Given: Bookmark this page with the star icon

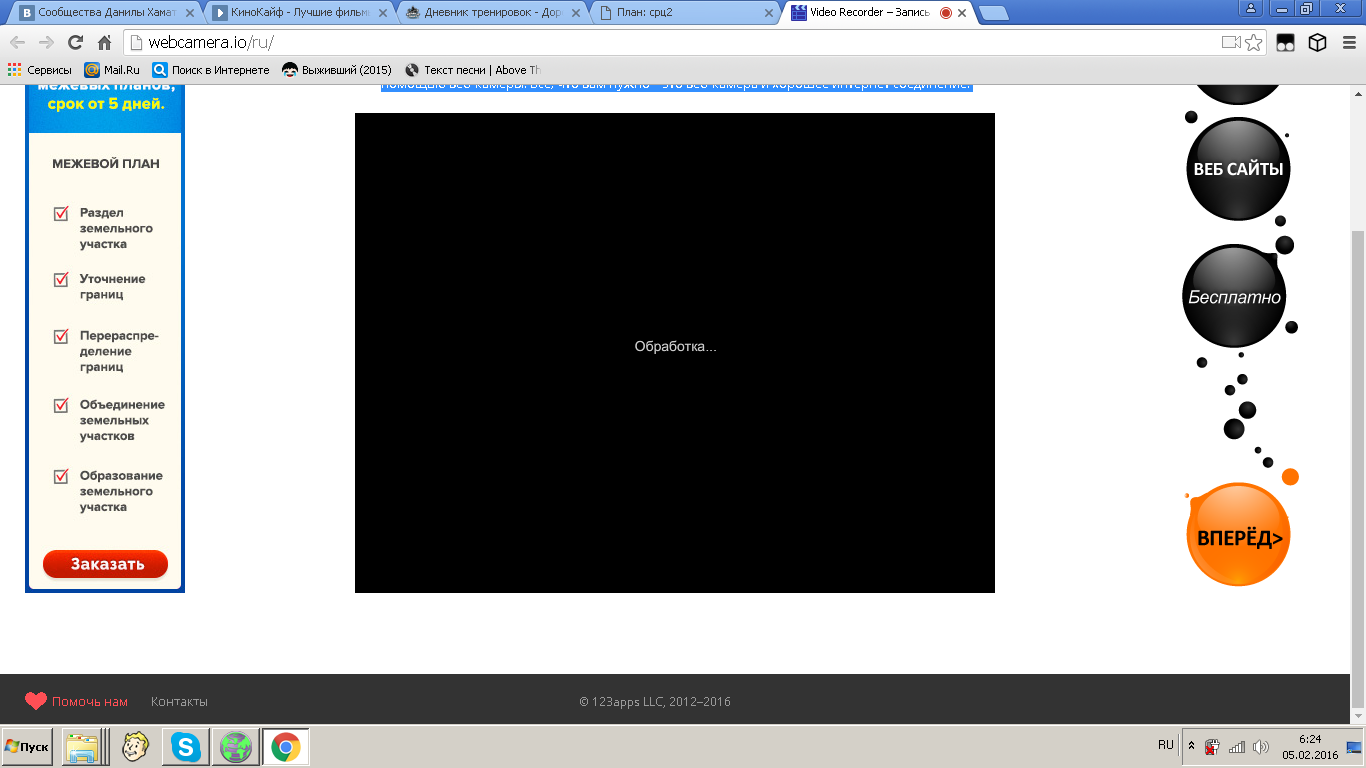Looking at the screenshot, I should click(1254, 43).
